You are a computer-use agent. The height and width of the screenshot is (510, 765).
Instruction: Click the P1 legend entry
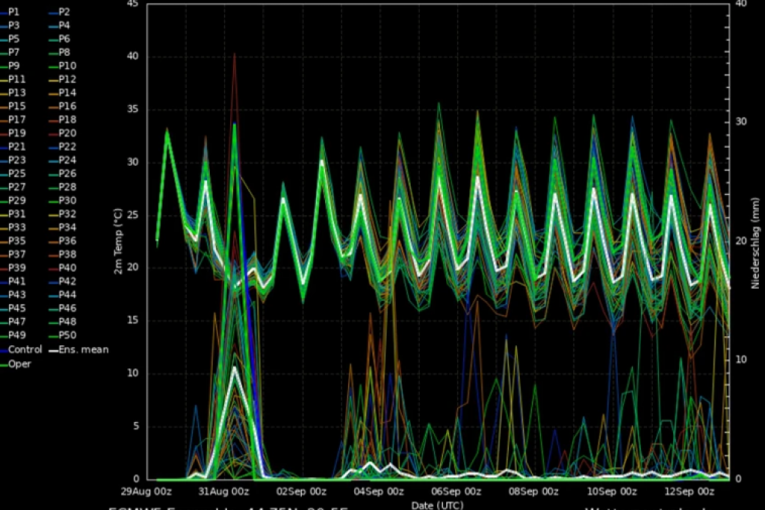click(x=14, y=11)
